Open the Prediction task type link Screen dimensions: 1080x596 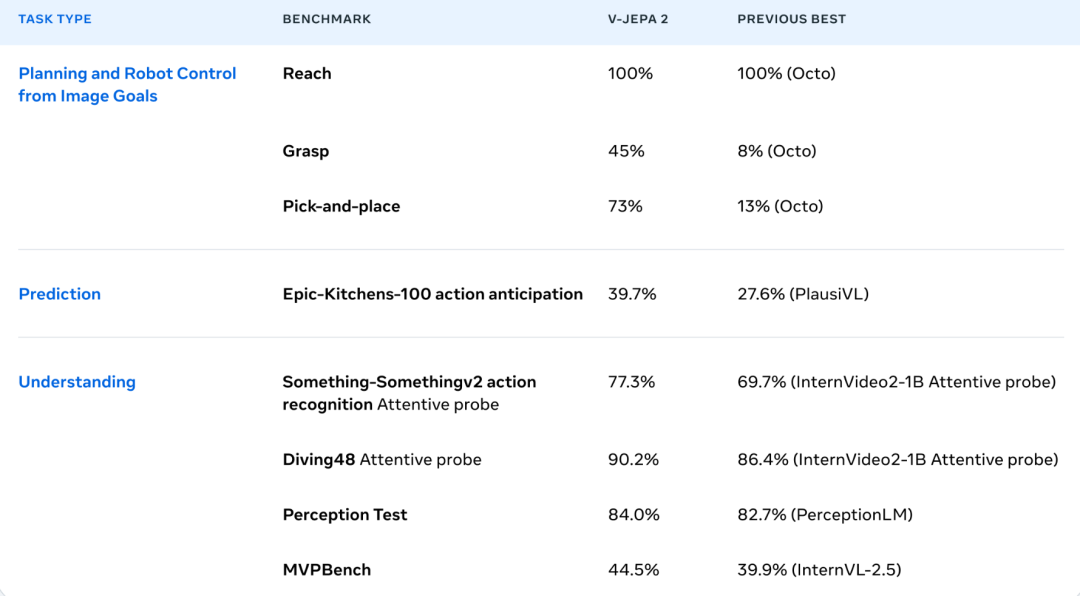click(60, 294)
